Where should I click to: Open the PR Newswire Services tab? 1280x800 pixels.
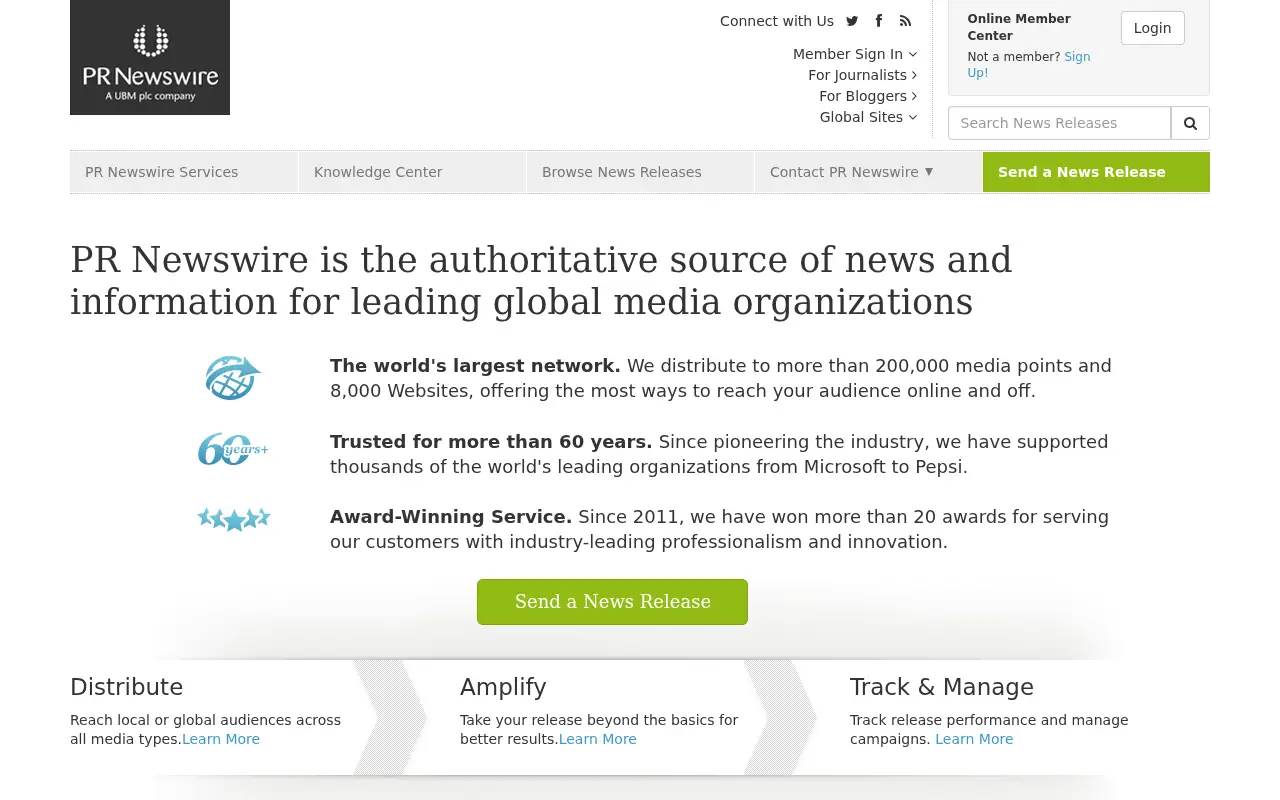(184, 172)
